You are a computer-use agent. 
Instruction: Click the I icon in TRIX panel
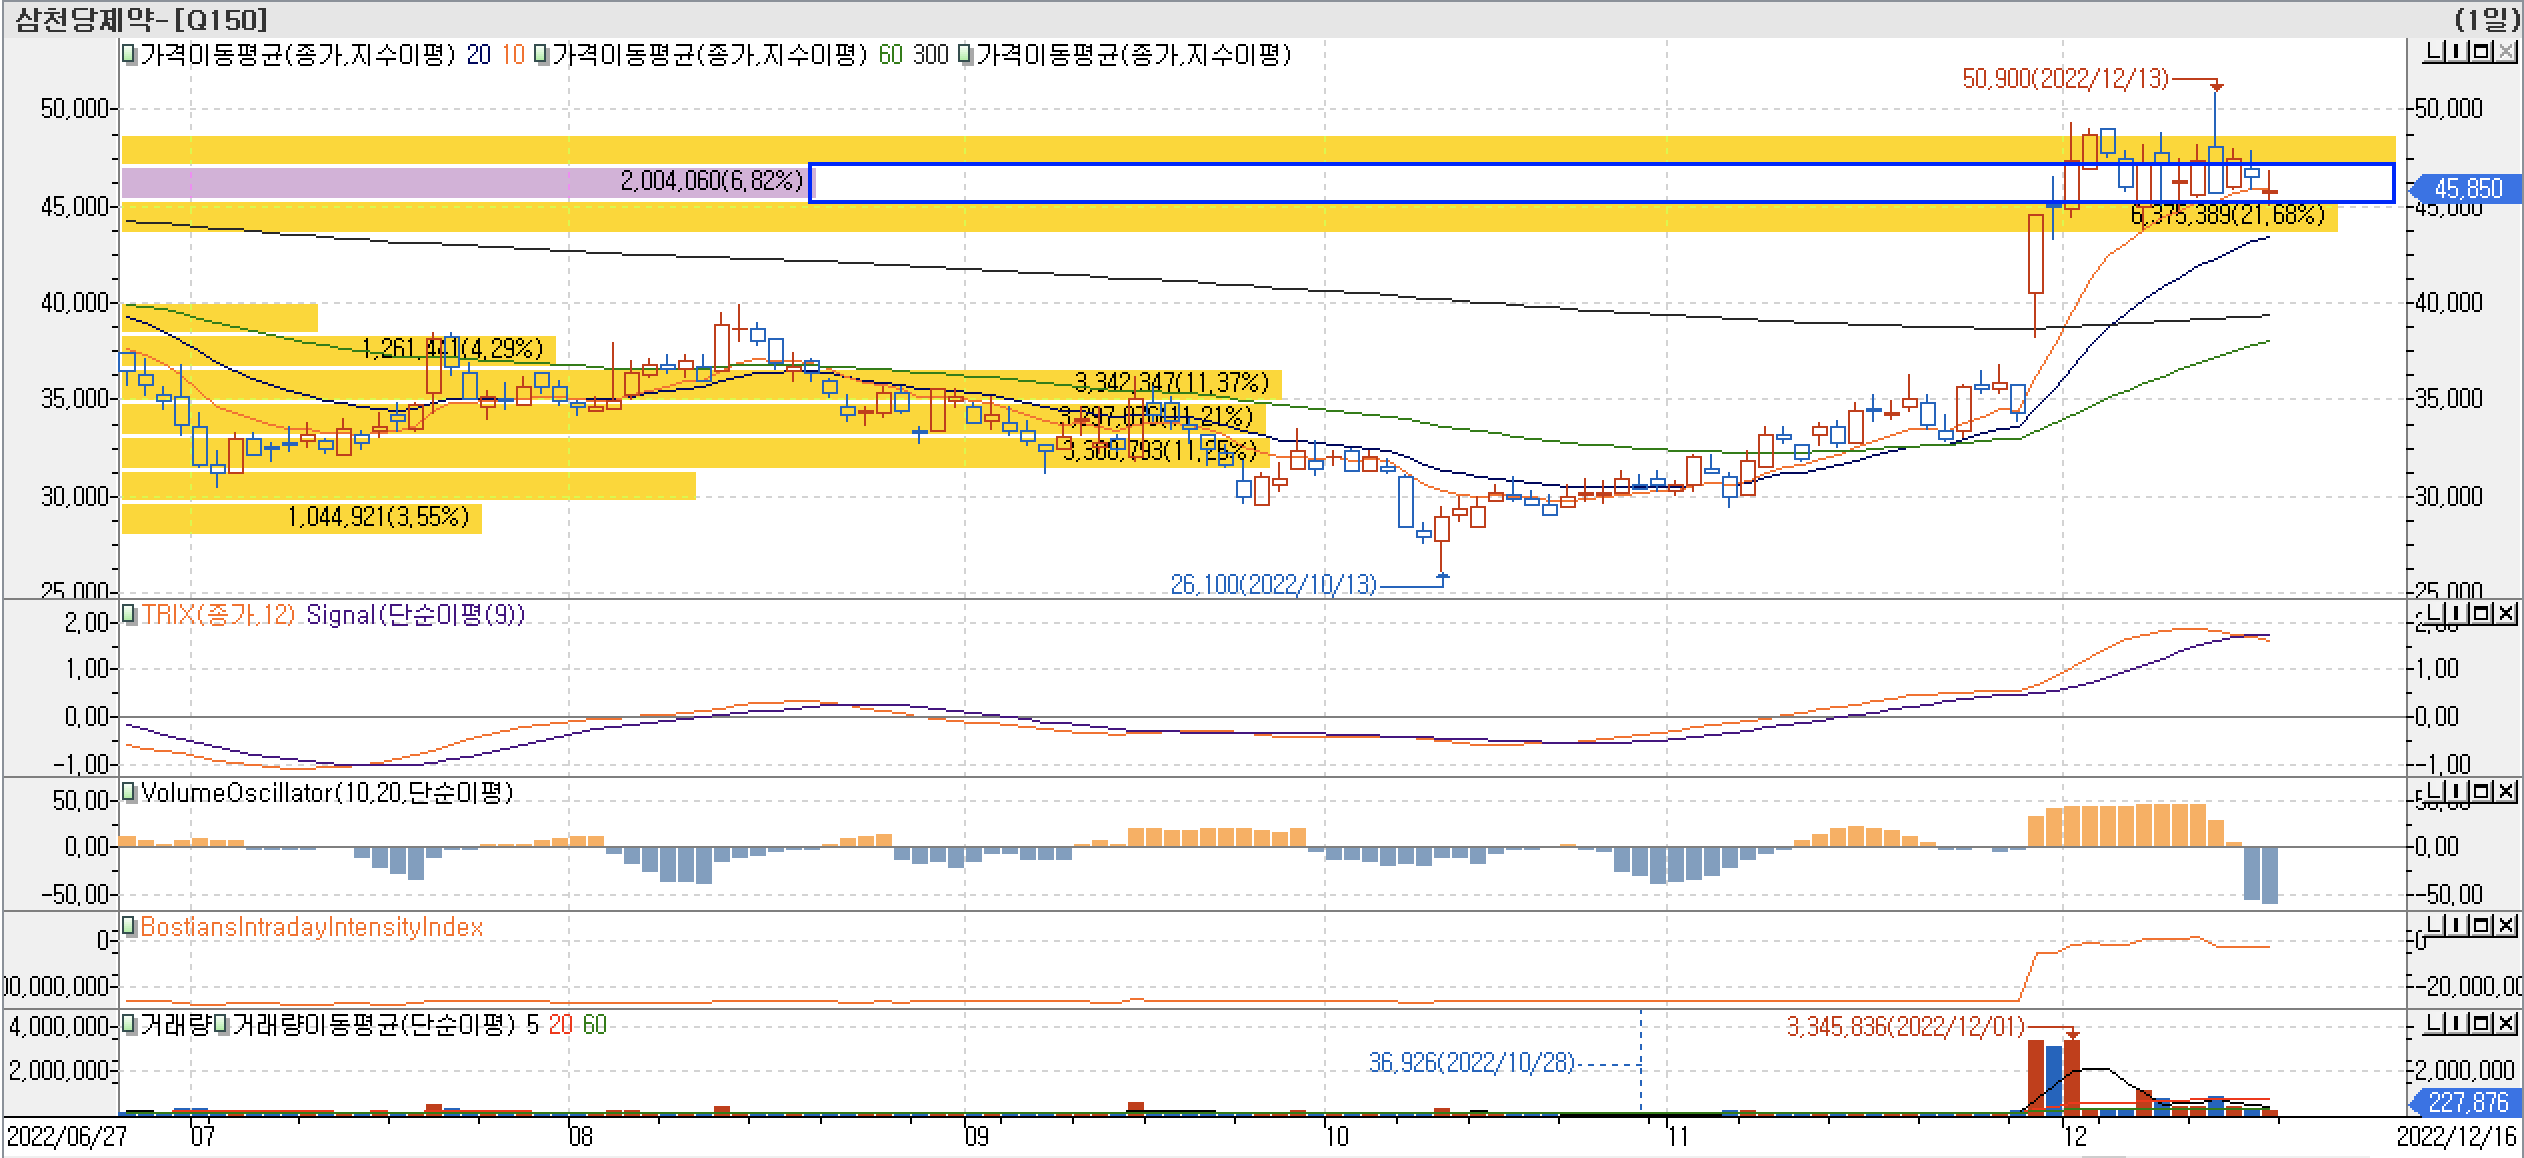pos(2456,613)
